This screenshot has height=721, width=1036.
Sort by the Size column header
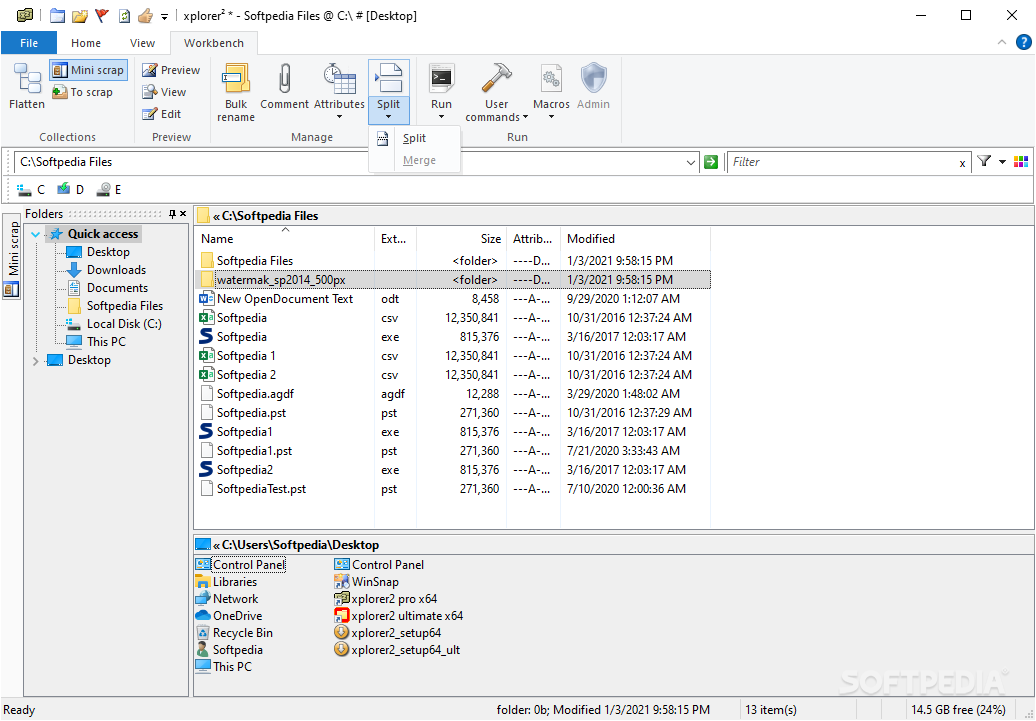[x=461, y=239]
